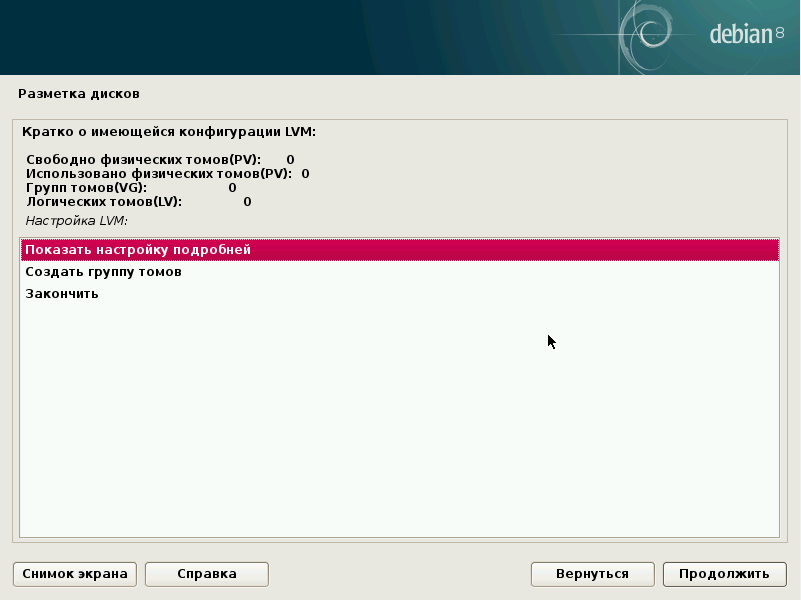Click the 'Групп томов(VG)' label
Screen dimensions: 801x600
click(x=86, y=187)
